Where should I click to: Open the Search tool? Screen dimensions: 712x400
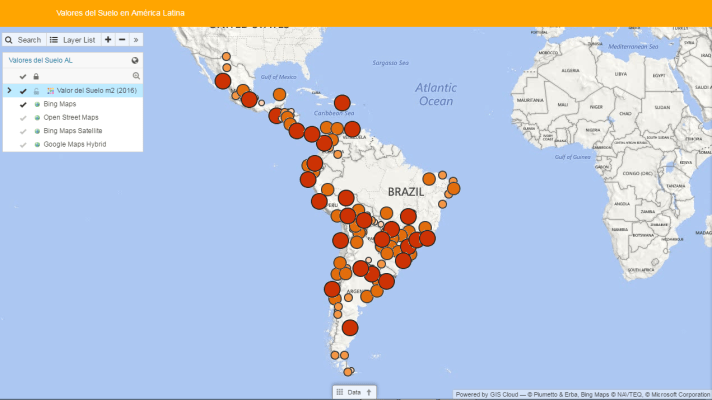click(x=24, y=40)
